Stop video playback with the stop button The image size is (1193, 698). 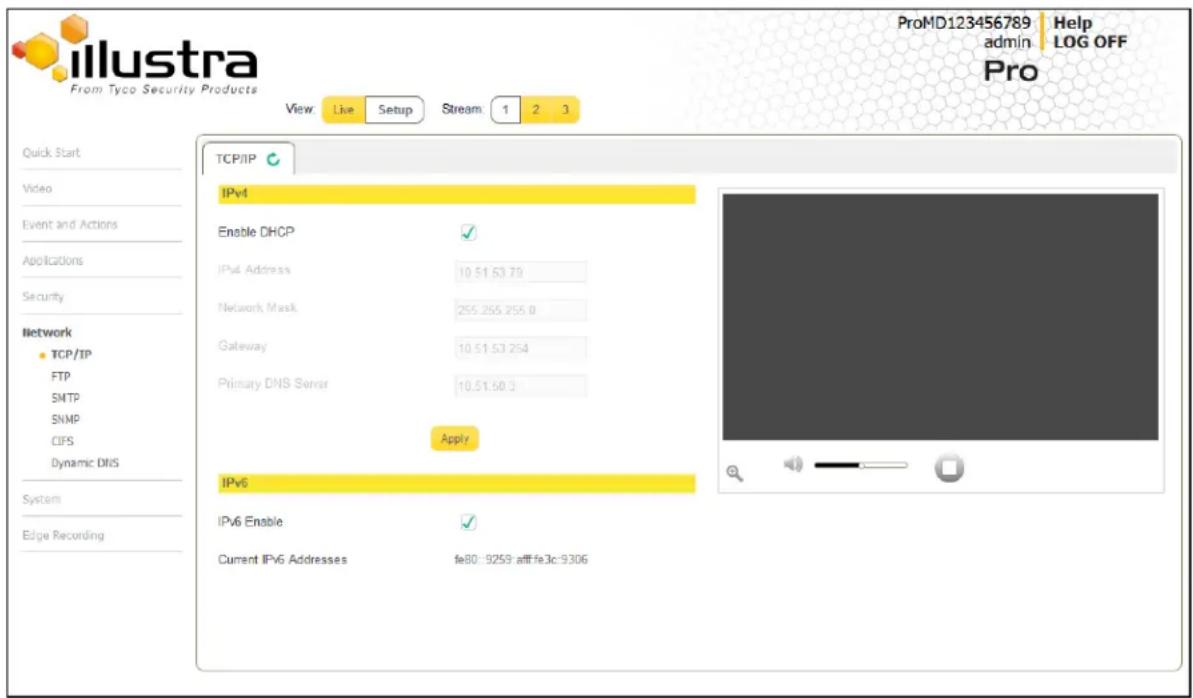(949, 468)
